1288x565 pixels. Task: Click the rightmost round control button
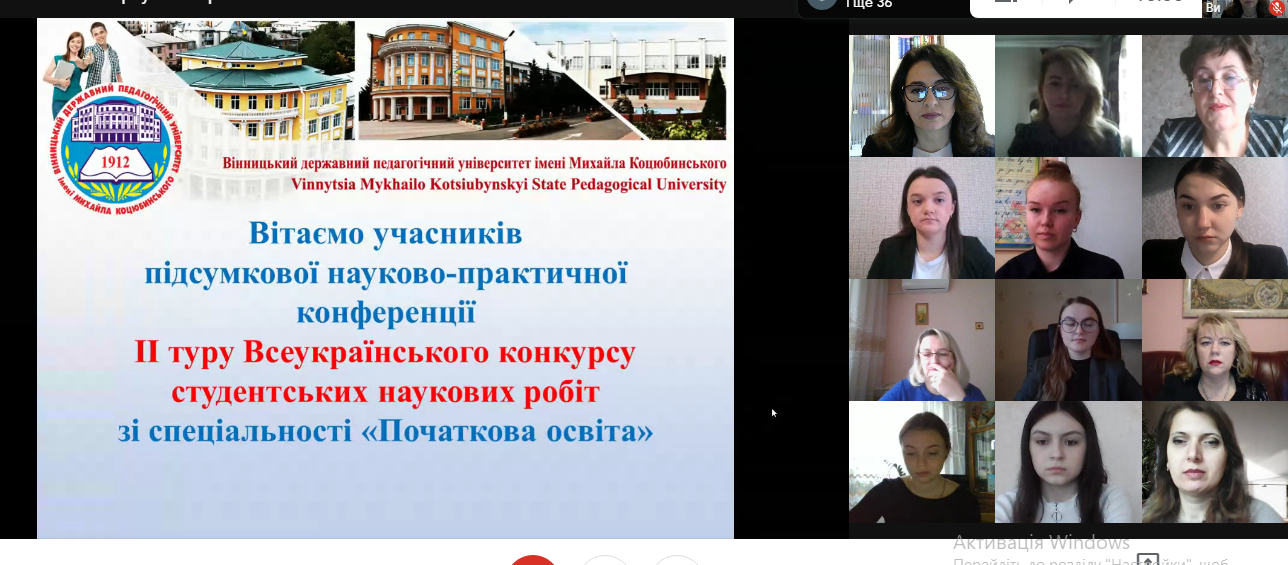[677, 560]
